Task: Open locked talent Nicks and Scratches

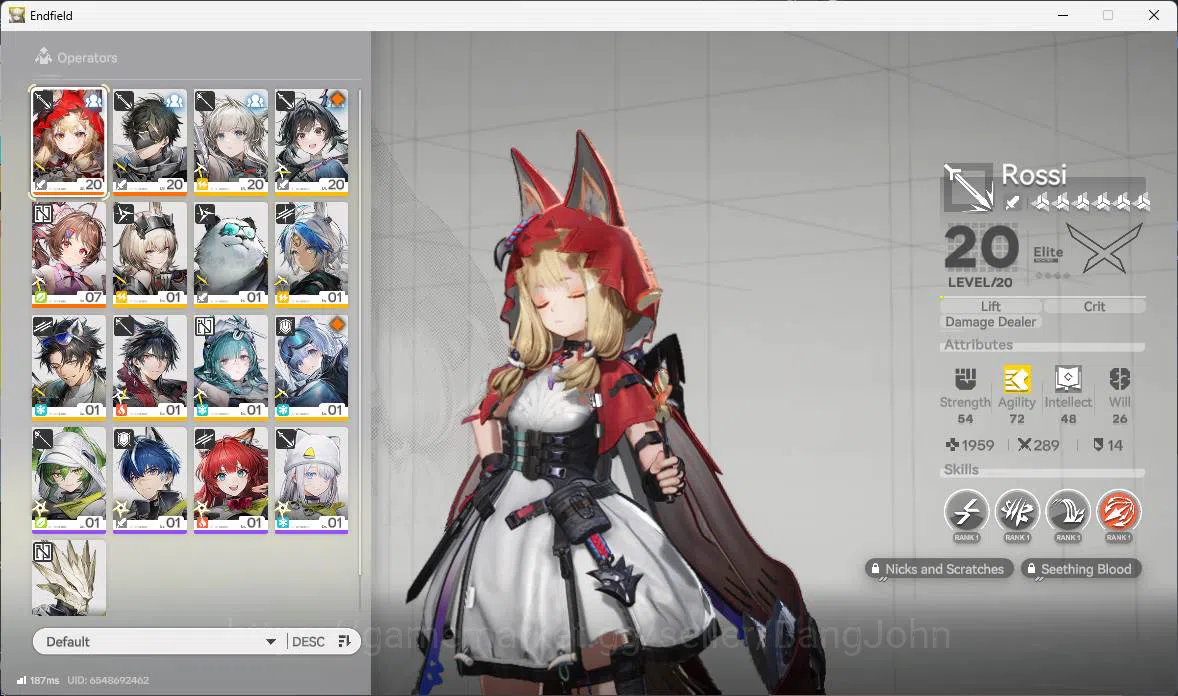Action: click(x=938, y=569)
